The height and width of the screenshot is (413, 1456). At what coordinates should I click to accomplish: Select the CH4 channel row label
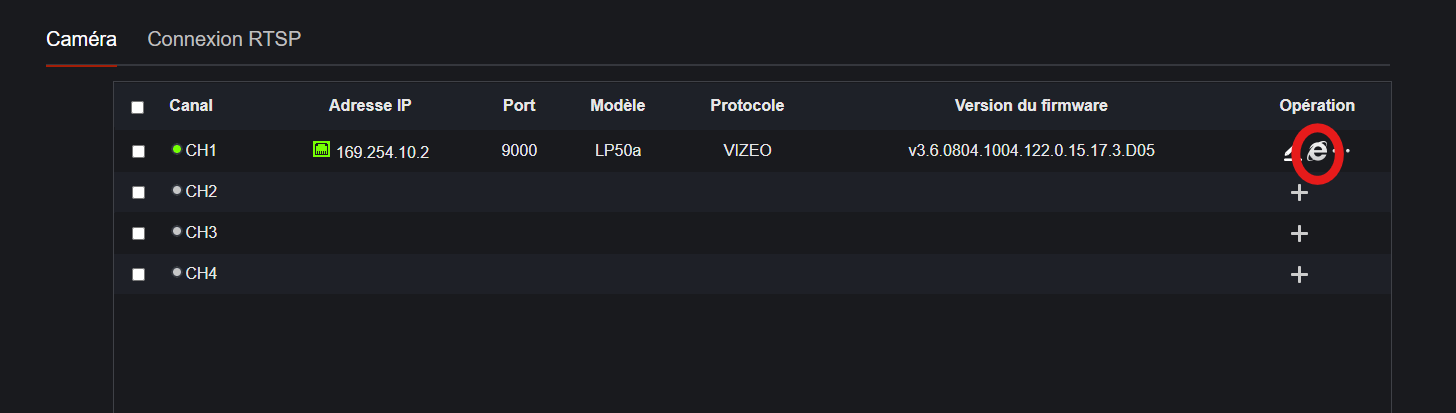201,273
